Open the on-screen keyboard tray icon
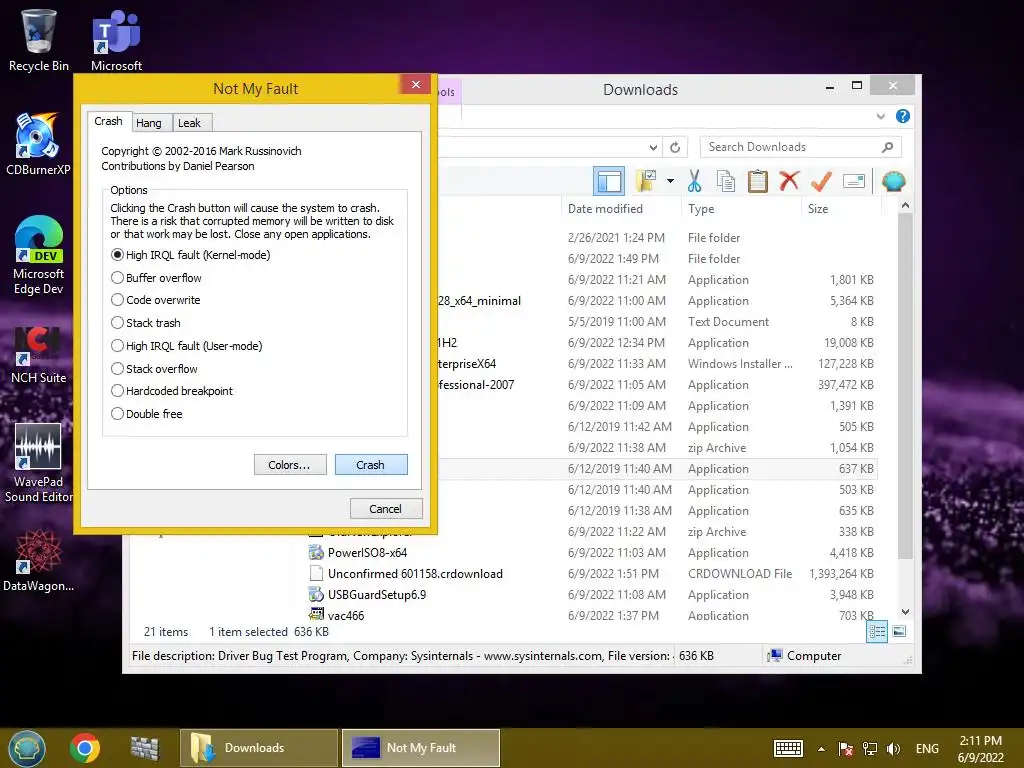This screenshot has height=768, width=1024. click(788, 748)
